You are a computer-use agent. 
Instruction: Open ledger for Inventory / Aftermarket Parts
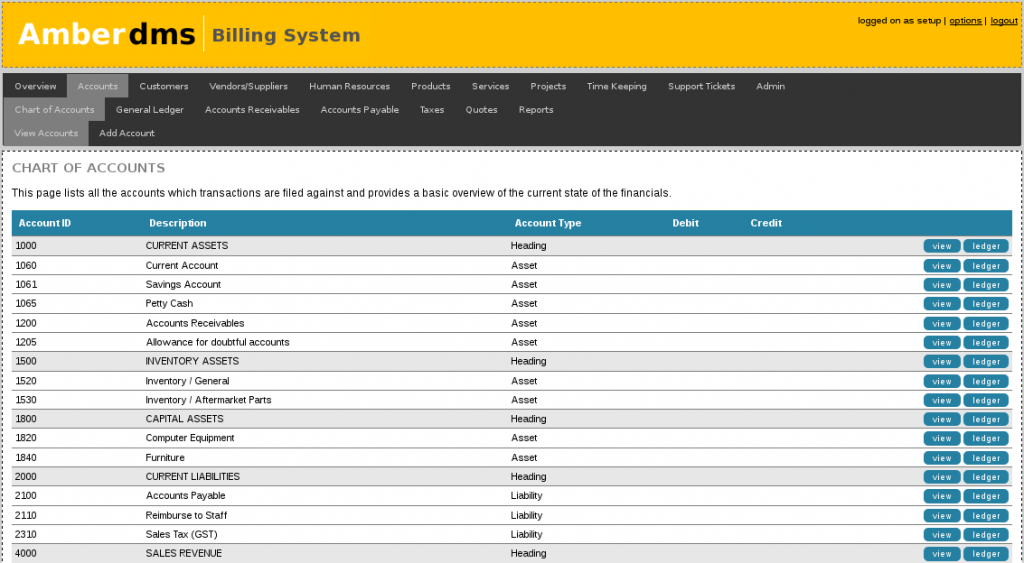tap(986, 400)
